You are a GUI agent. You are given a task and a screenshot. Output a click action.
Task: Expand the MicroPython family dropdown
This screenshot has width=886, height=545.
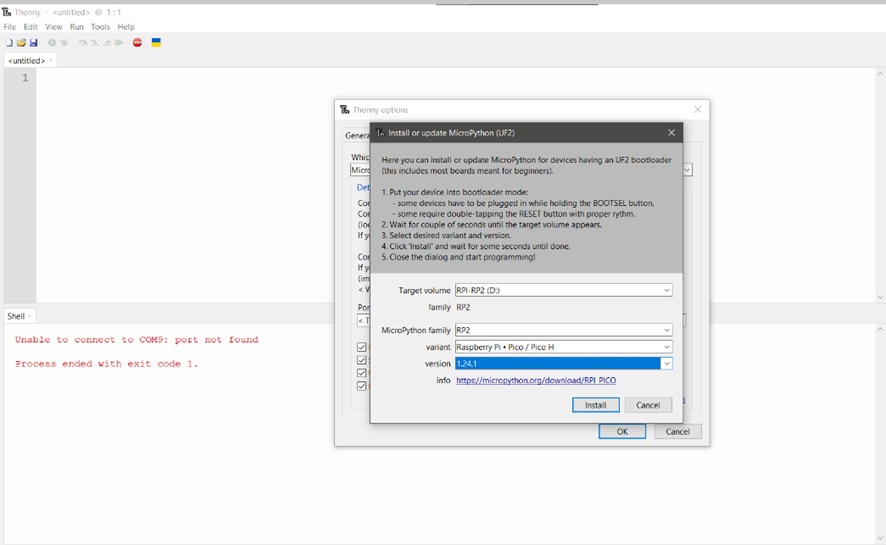(x=667, y=330)
